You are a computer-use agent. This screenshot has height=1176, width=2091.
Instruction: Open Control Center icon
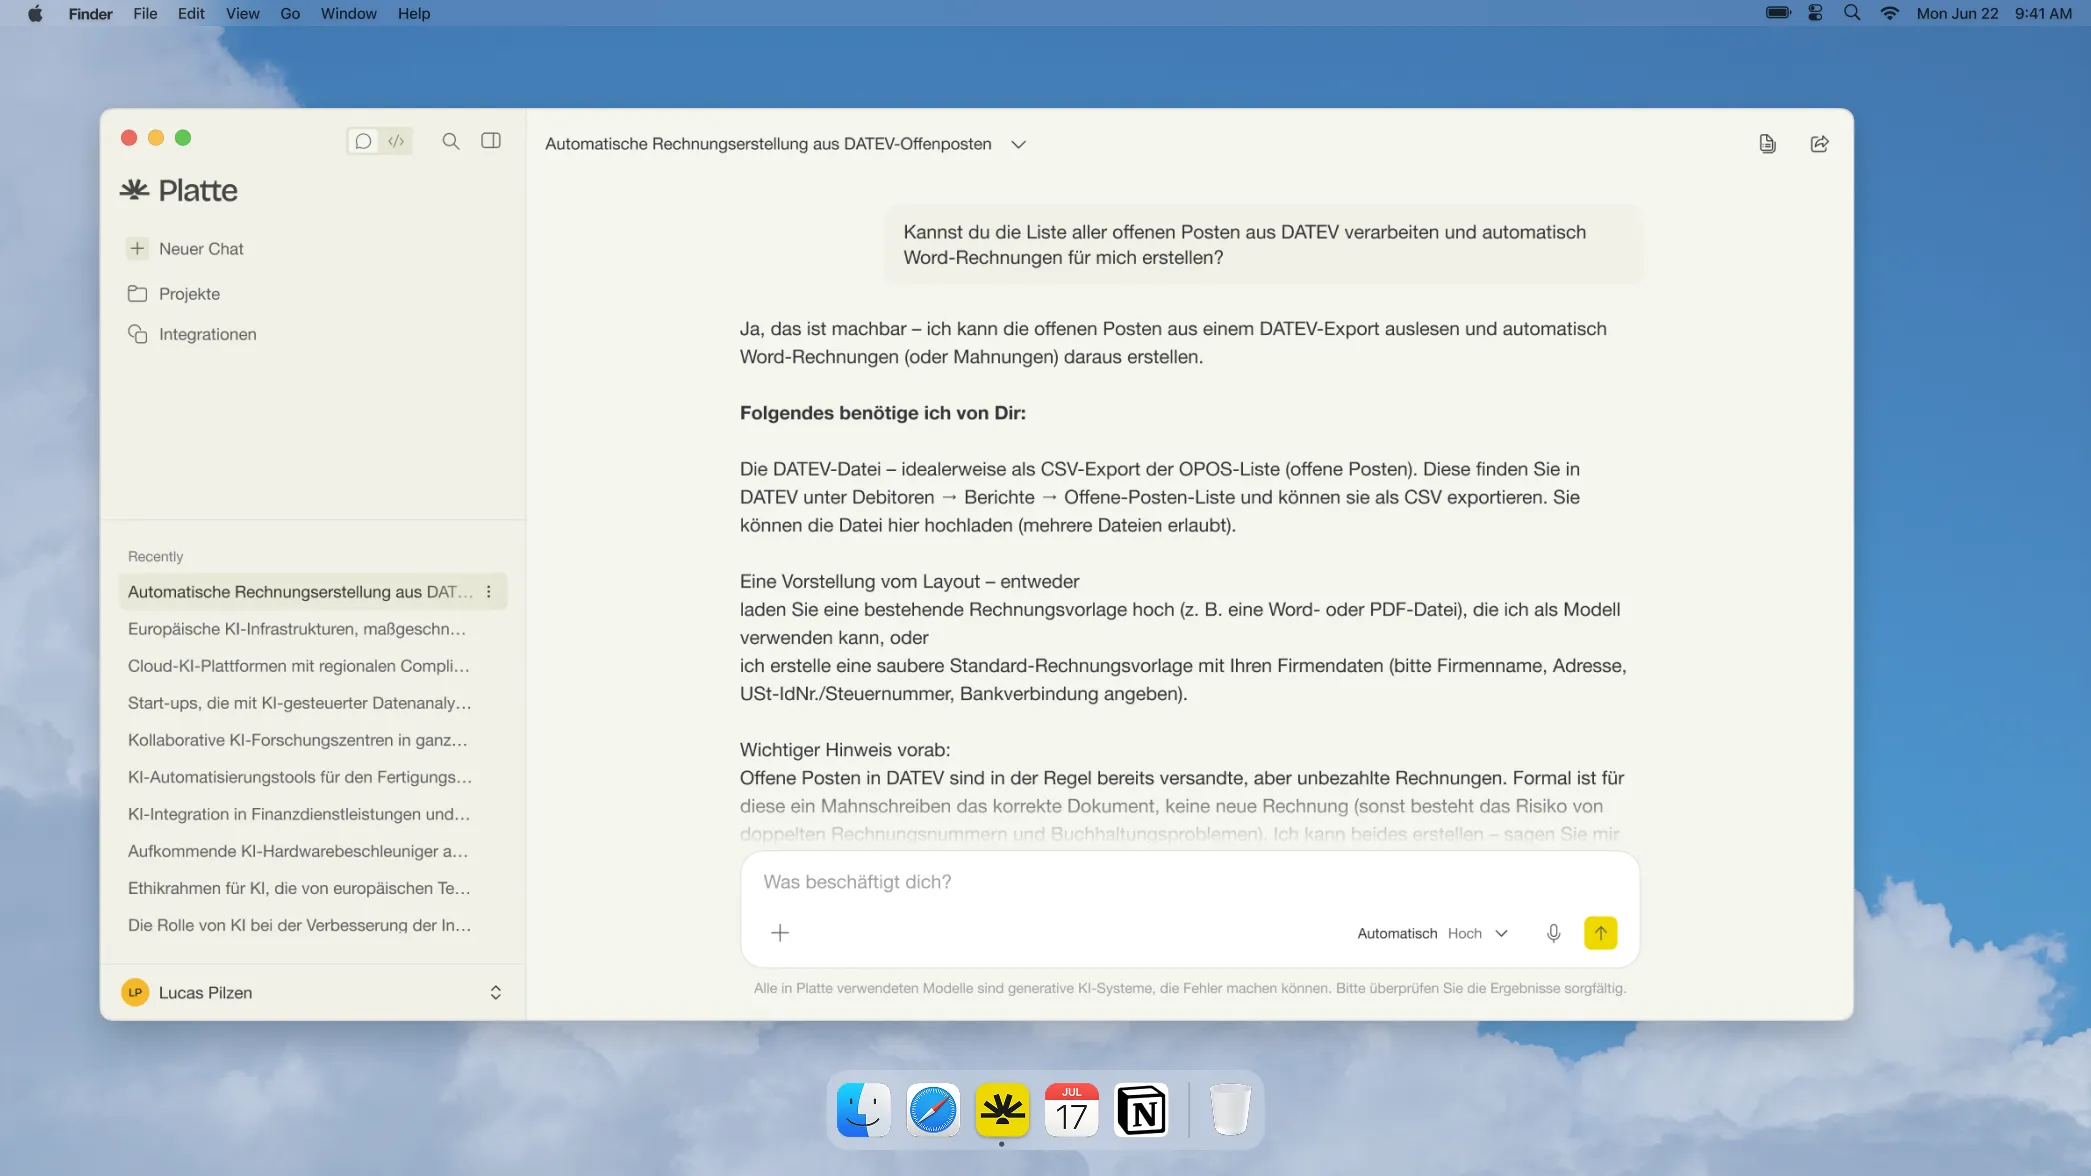(x=1815, y=13)
